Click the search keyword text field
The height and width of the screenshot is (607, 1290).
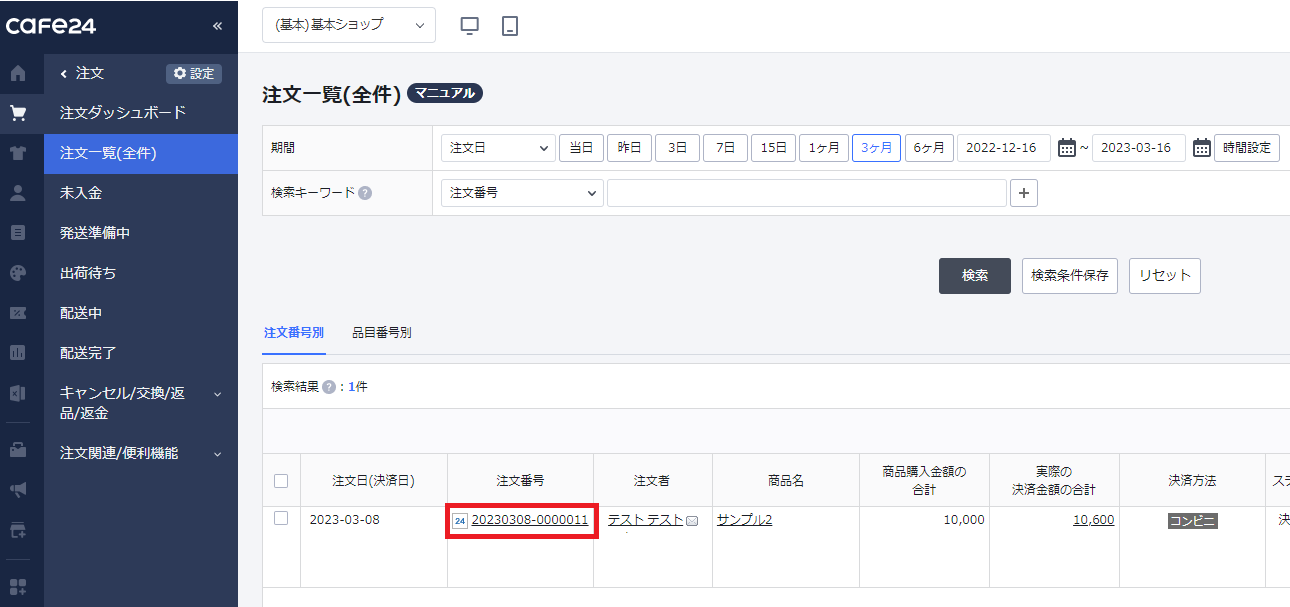[806, 193]
